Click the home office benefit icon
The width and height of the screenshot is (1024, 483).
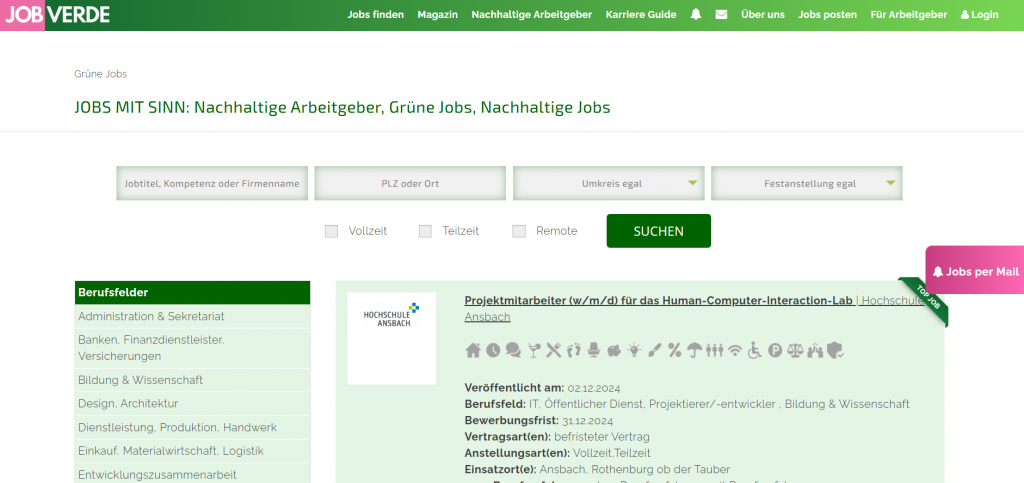(x=474, y=350)
